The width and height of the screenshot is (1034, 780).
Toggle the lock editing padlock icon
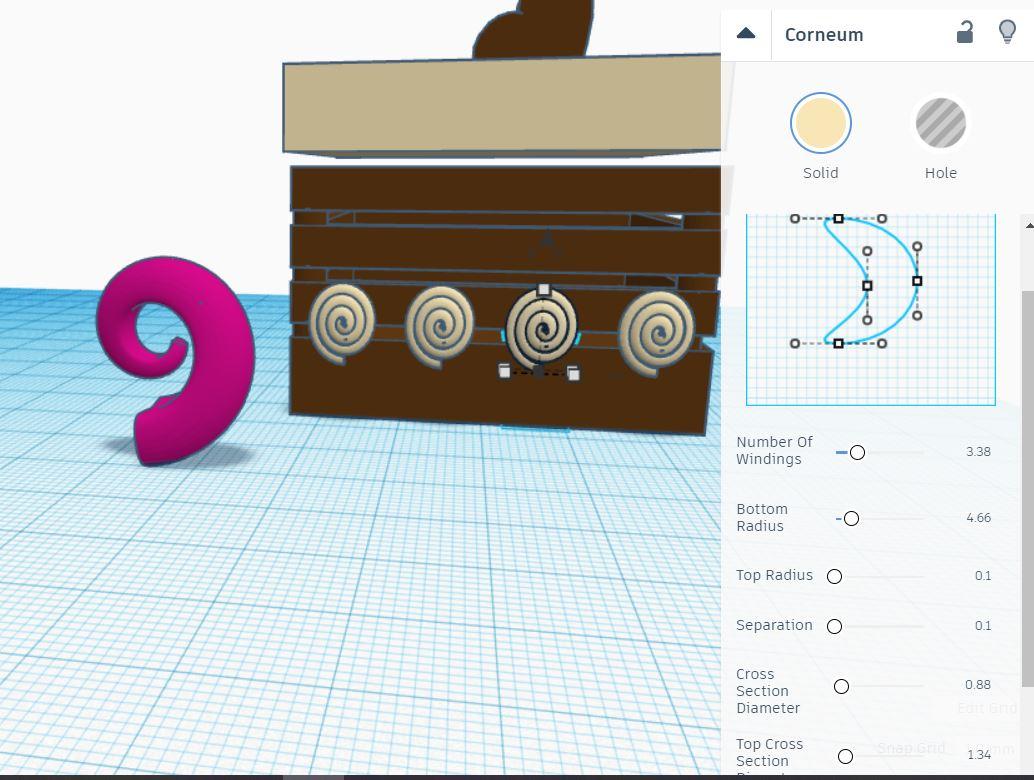coord(965,32)
